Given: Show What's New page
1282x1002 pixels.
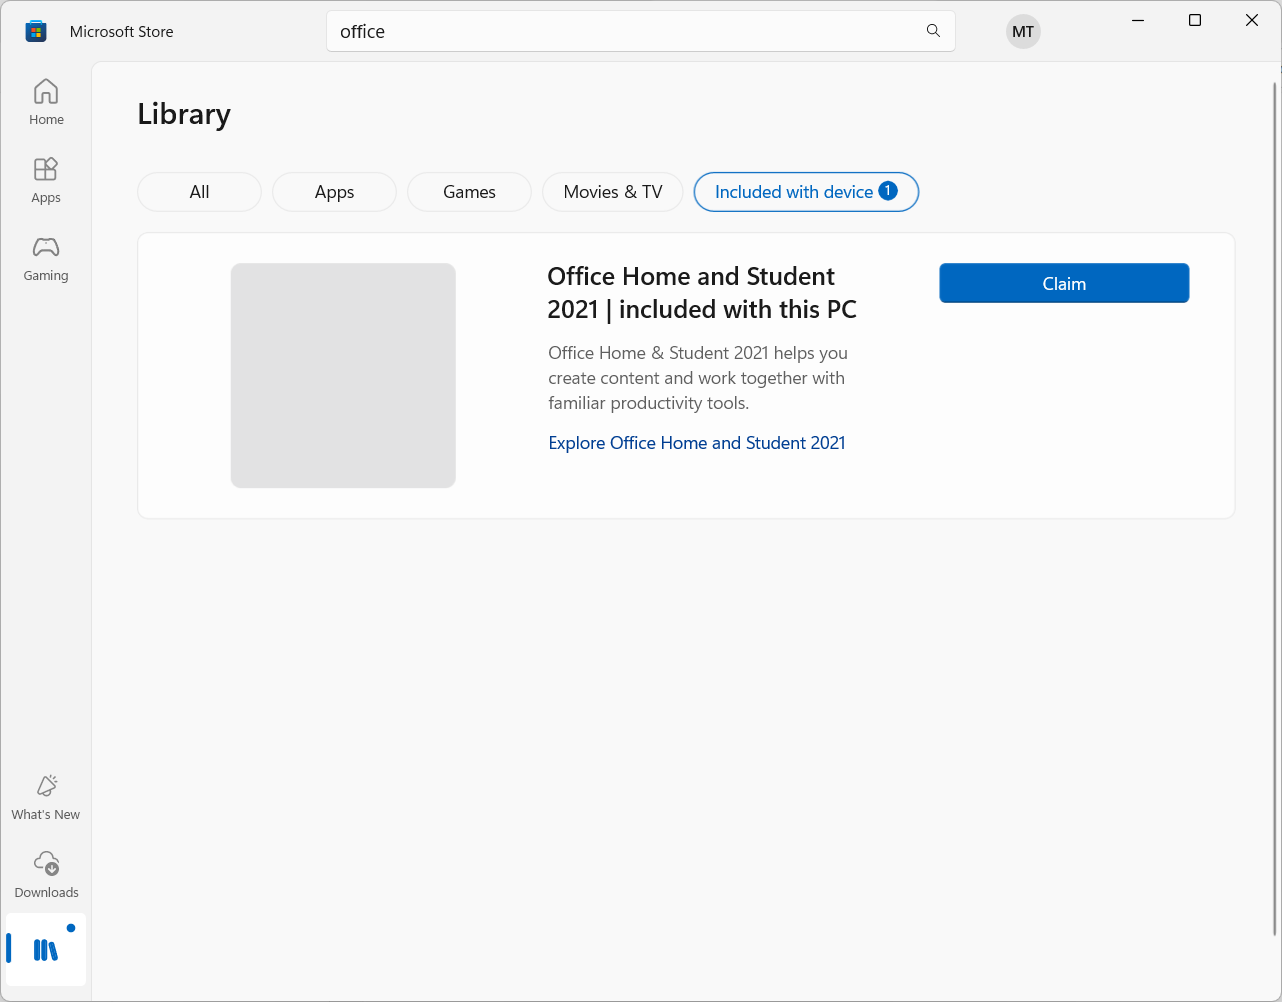Looking at the screenshot, I should [46, 797].
